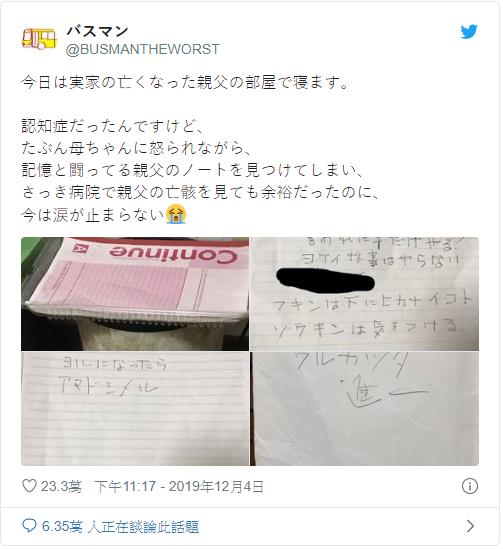
Task: Expand conversation with the right chevron arrow
Action: [x=470, y=526]
